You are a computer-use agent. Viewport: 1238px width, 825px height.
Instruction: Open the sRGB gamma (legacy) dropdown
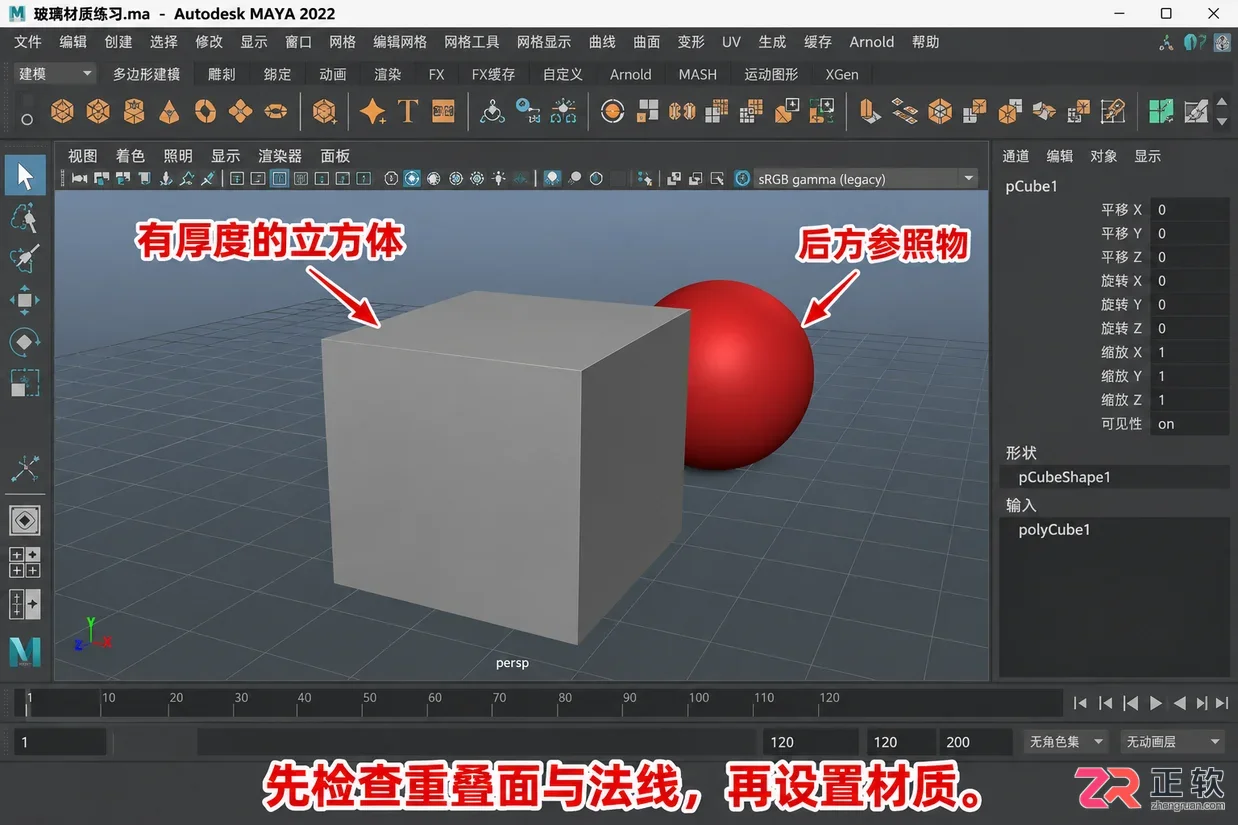click(866, 179)
